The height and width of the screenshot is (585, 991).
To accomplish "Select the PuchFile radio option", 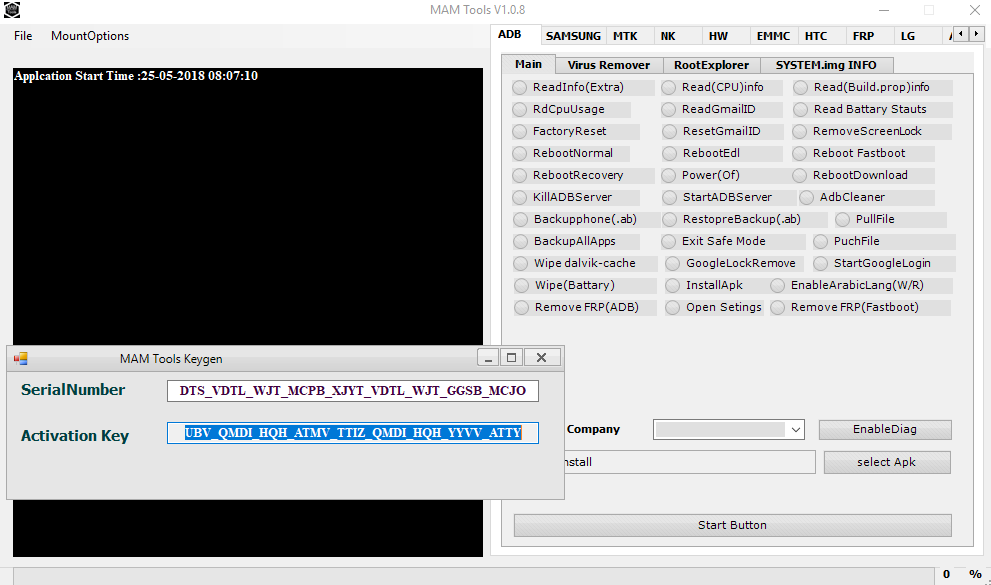I will [820, 241].
